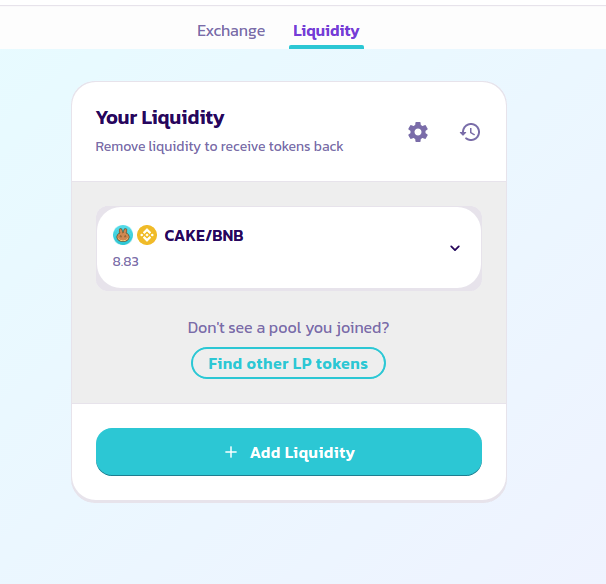Viewport: 606px width, 584px height.
Task: Click the plus icon on Add Liquidity
Action: click(231, 452)
